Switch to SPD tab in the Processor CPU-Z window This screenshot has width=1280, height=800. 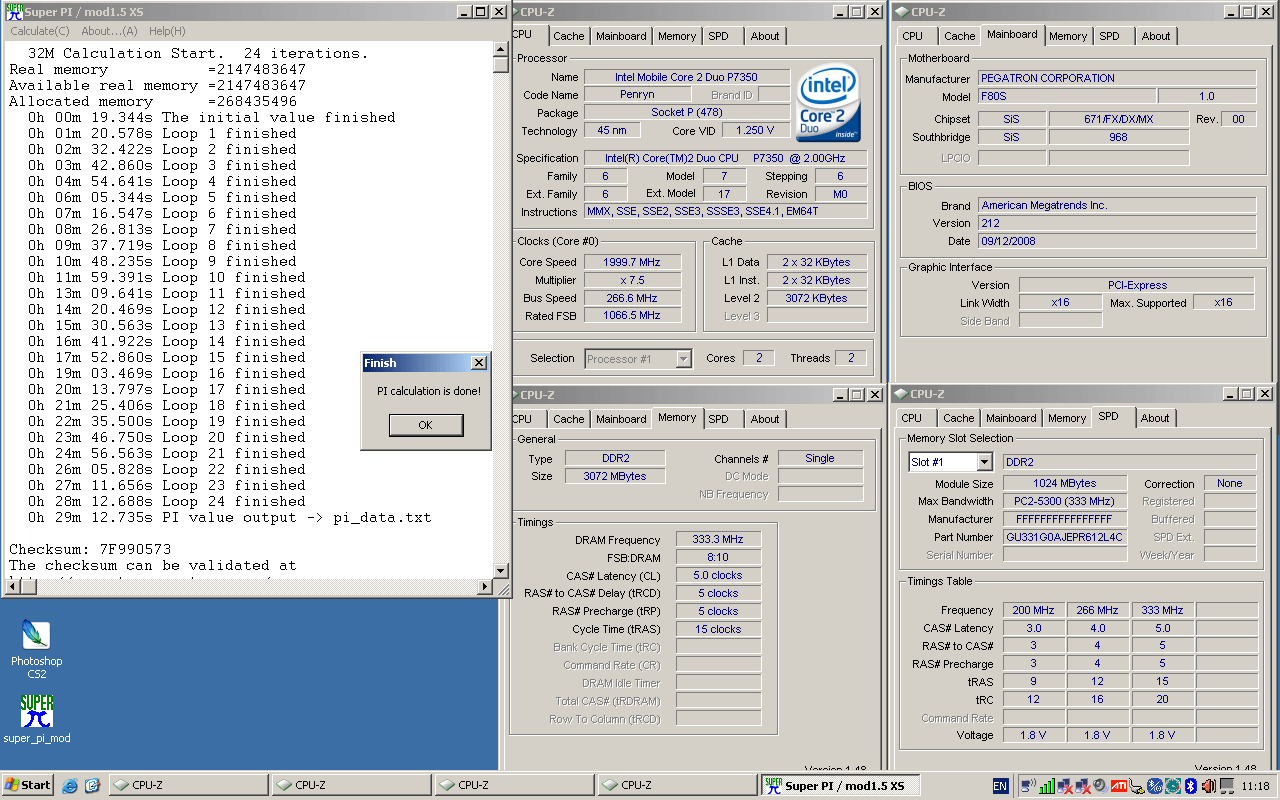[x=718, y=36]
